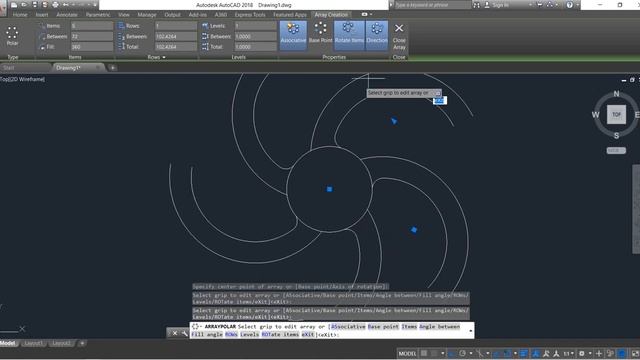Expand command history arrow
Image resolution: width=640 pixels, height=360 pixels.
tap(471, 331)
